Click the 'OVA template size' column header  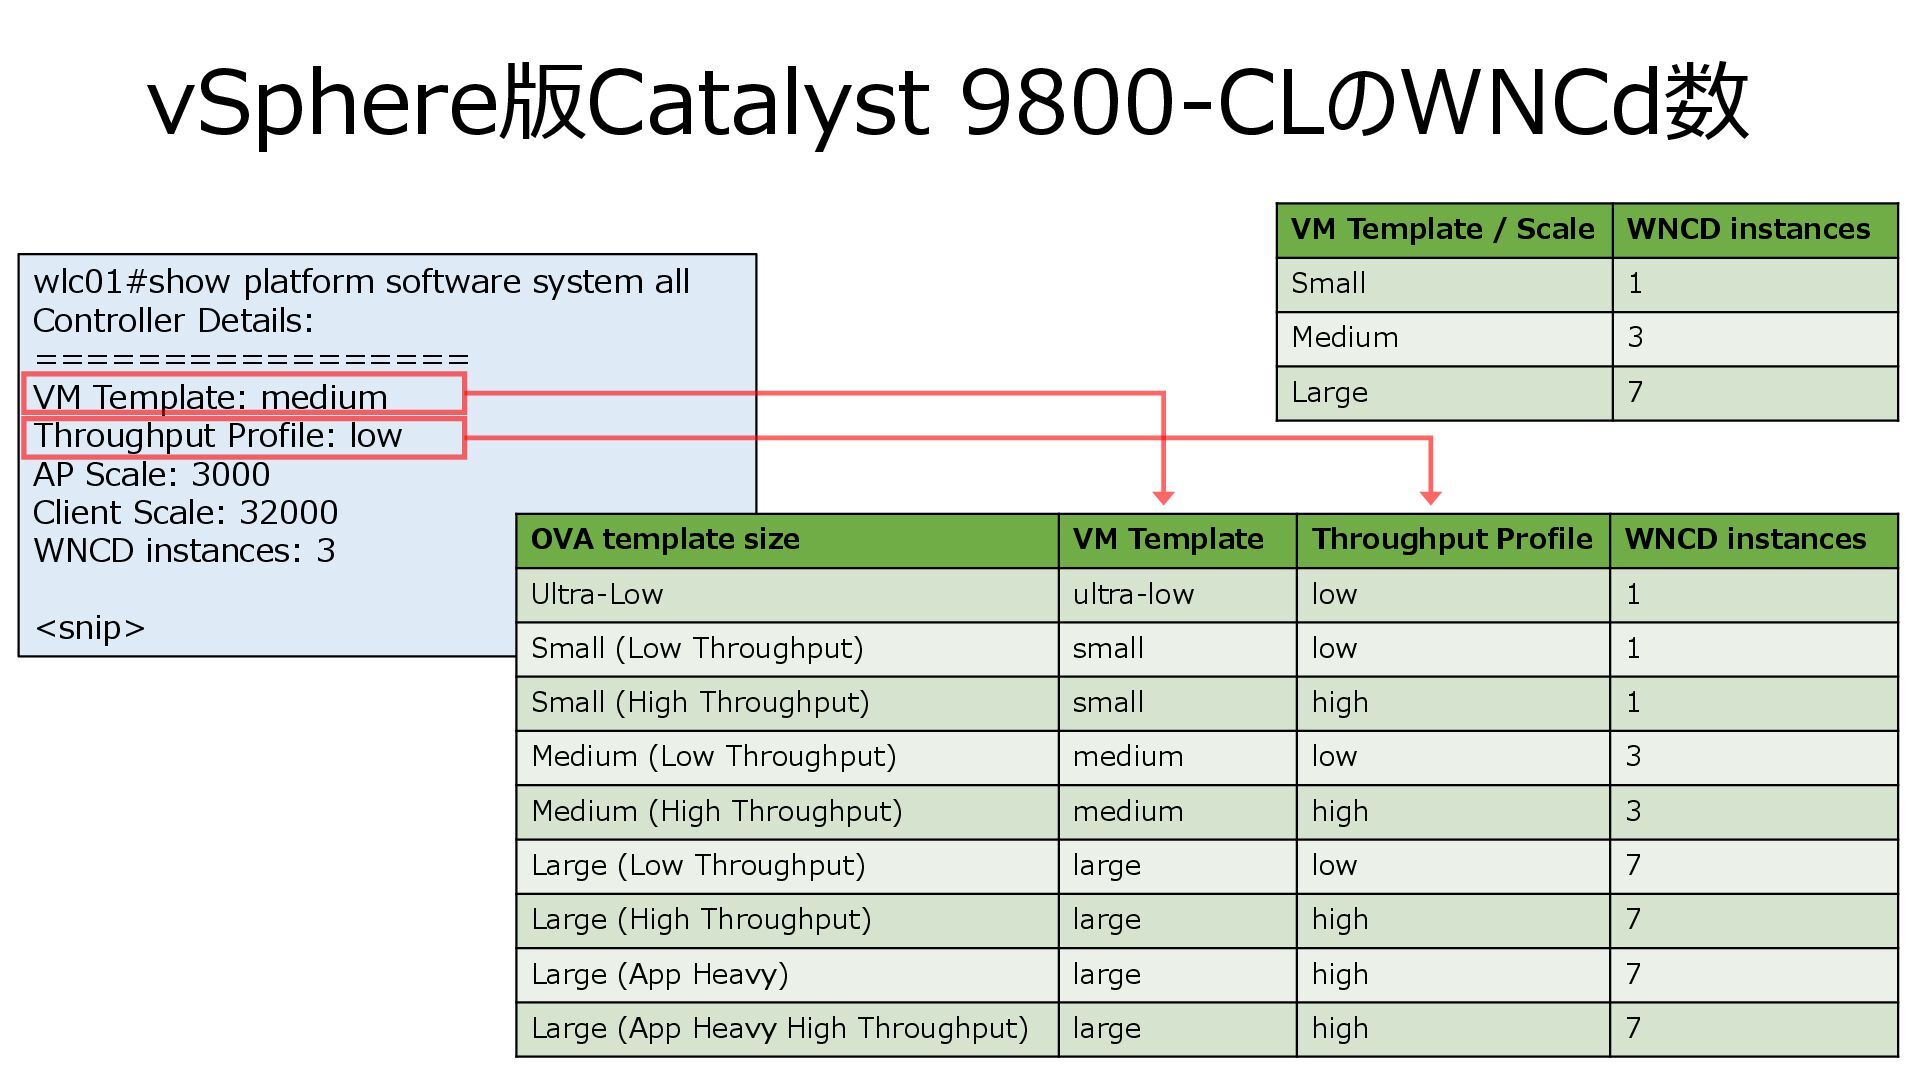tap(665, 540)
